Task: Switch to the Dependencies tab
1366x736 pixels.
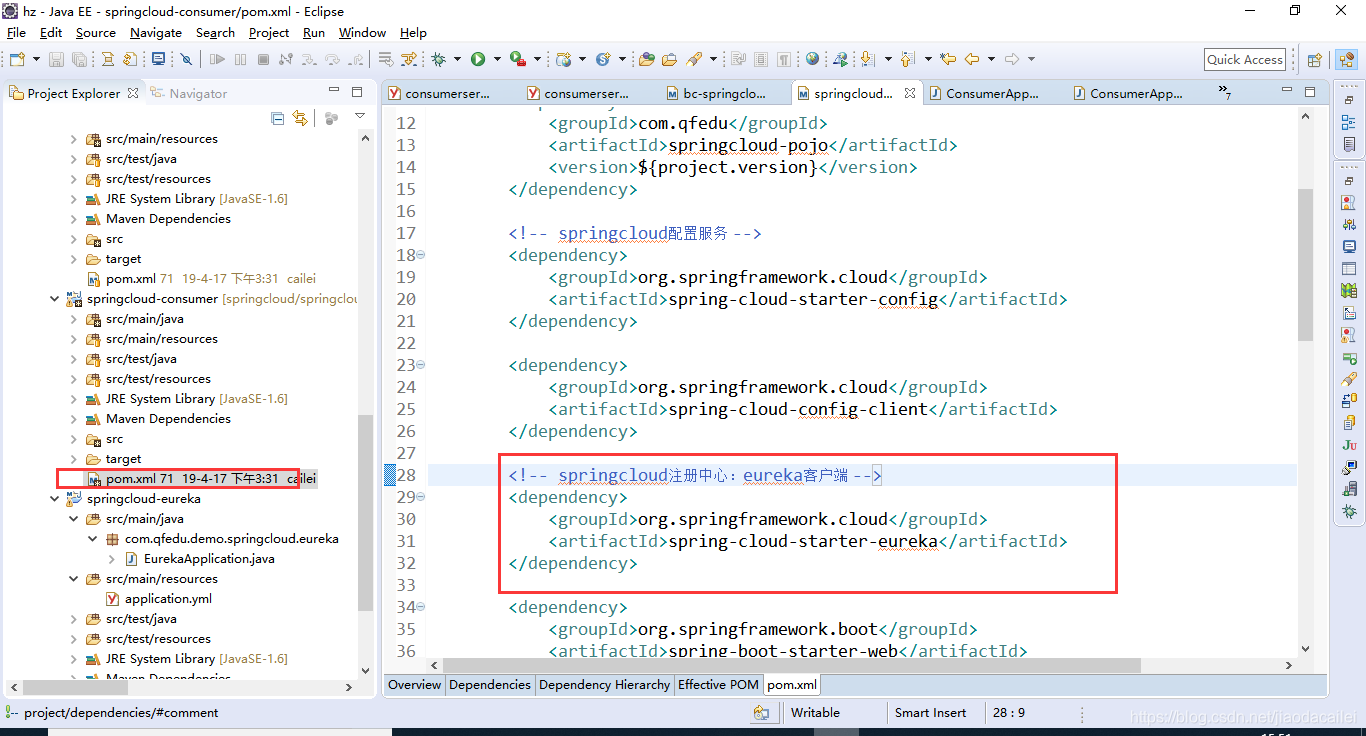Action: click(x=490, y=685)
